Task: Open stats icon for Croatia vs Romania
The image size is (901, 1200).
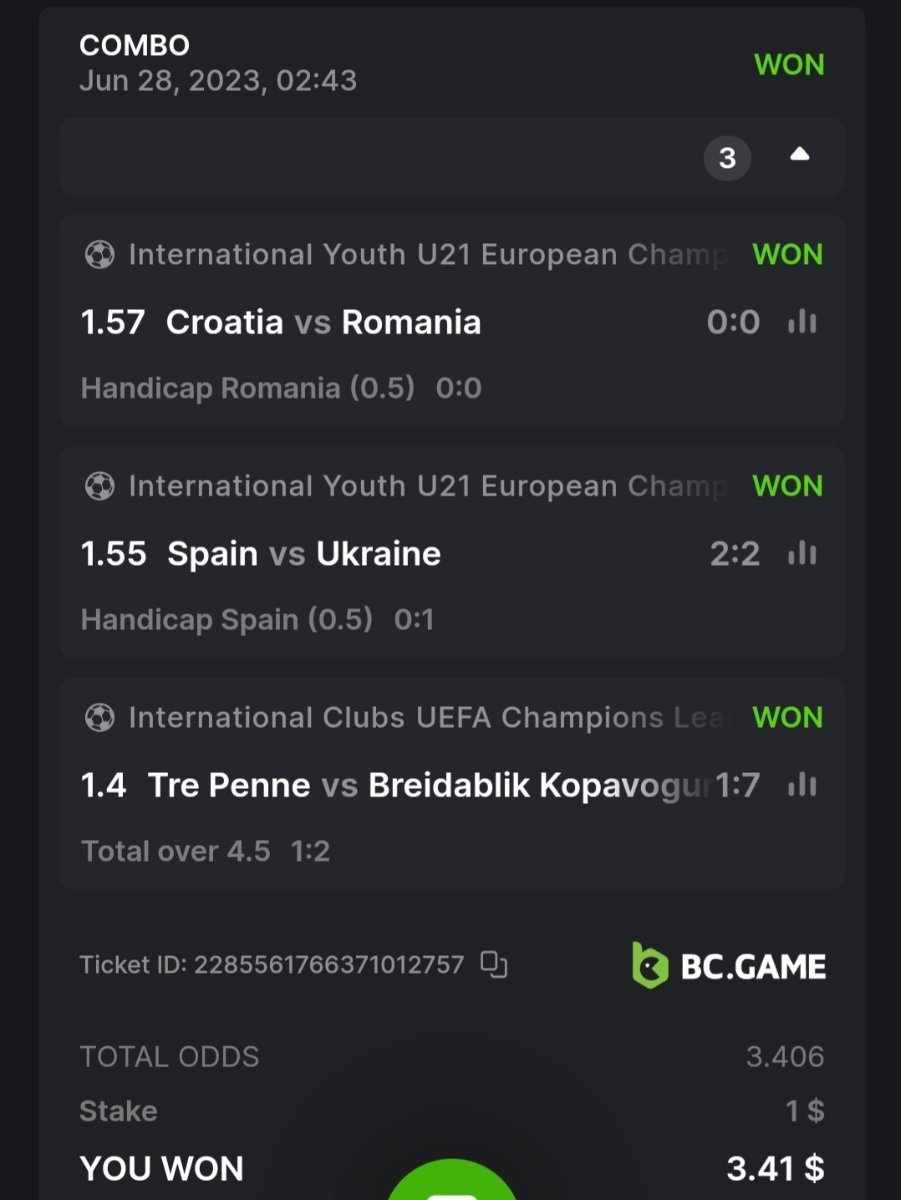Action: pyautogui.click(x=802, y=322)
